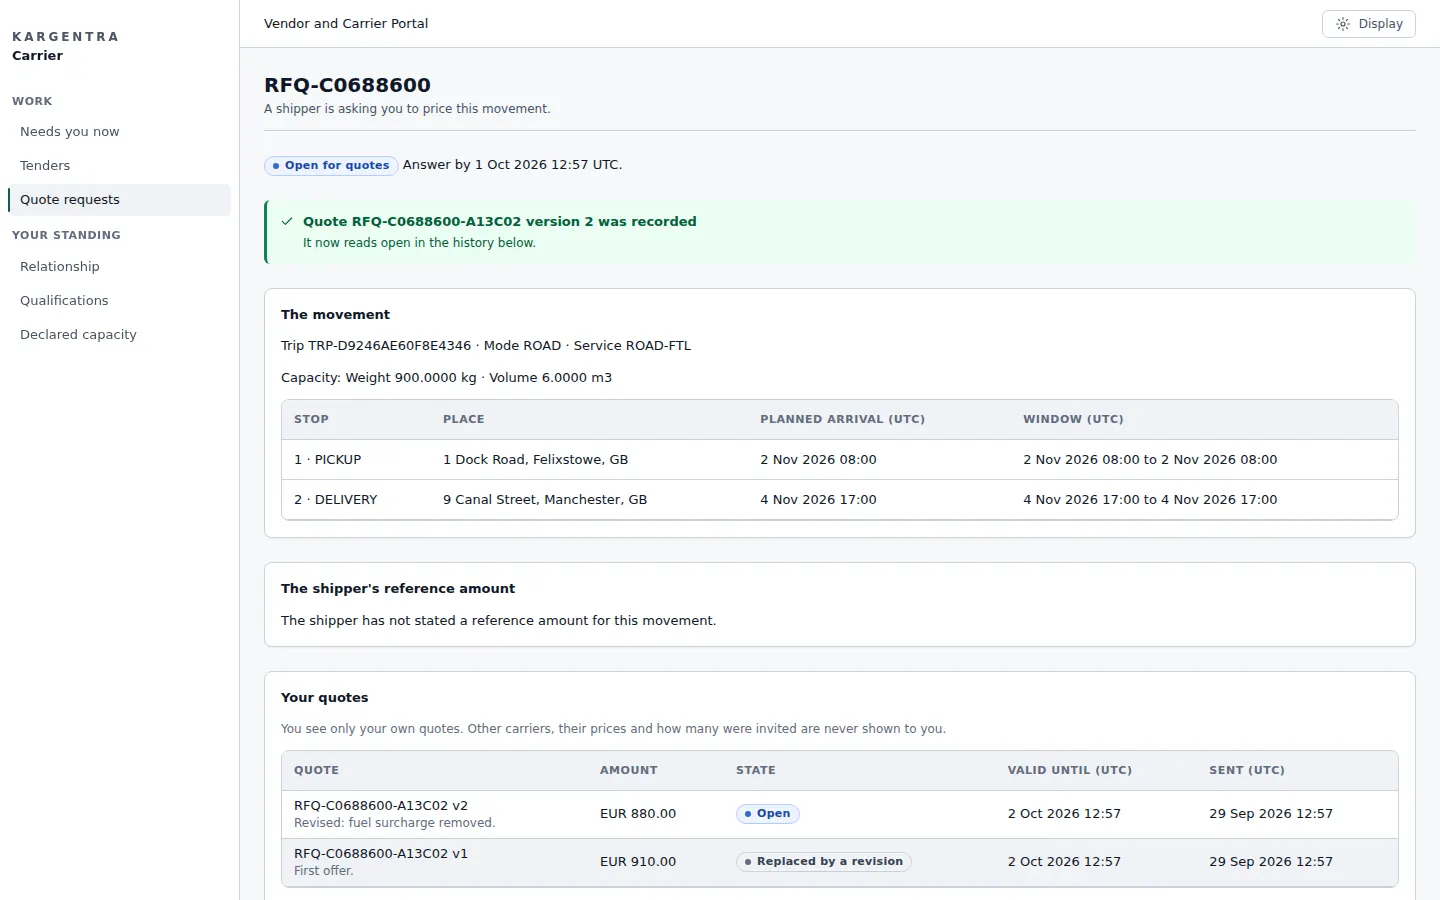
Task: Open Needs you now in sidebar
Action: coord(119,131)
